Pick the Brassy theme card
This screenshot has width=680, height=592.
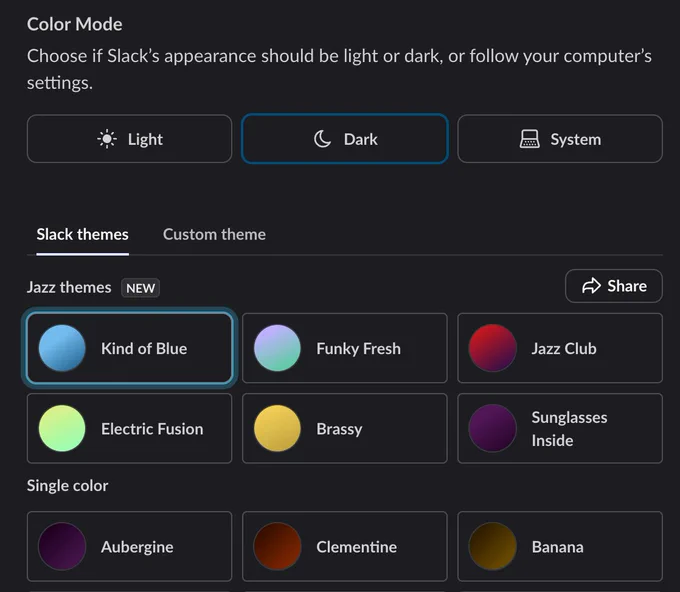coord(345,428)
